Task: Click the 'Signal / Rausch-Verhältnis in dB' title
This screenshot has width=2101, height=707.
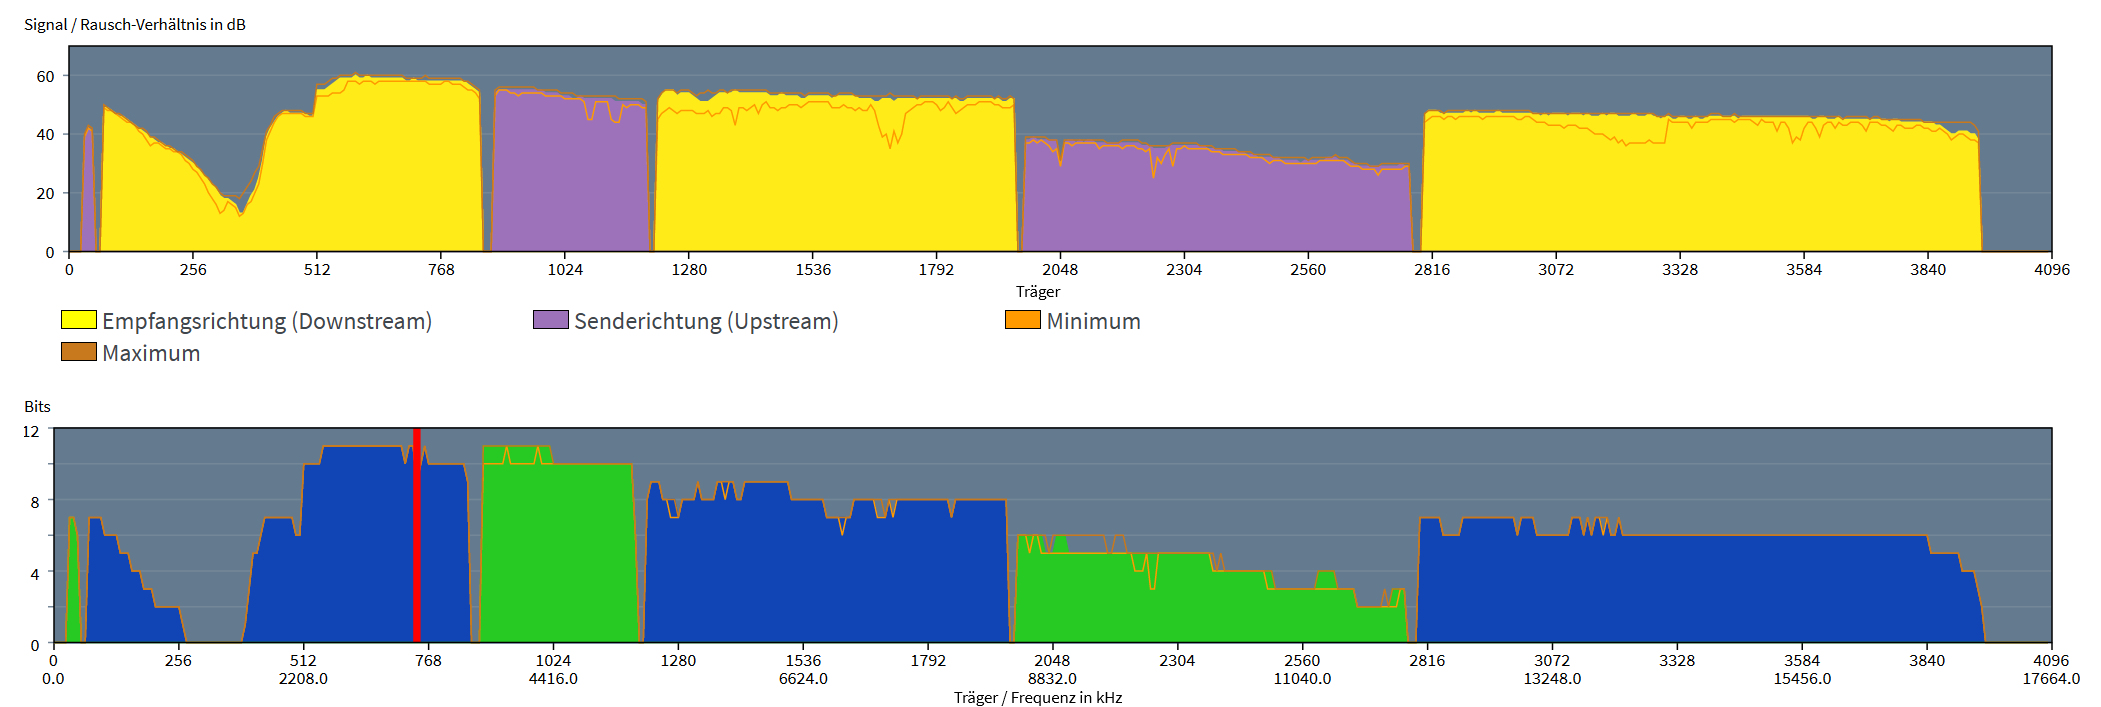Action: [x=135, y=24]
